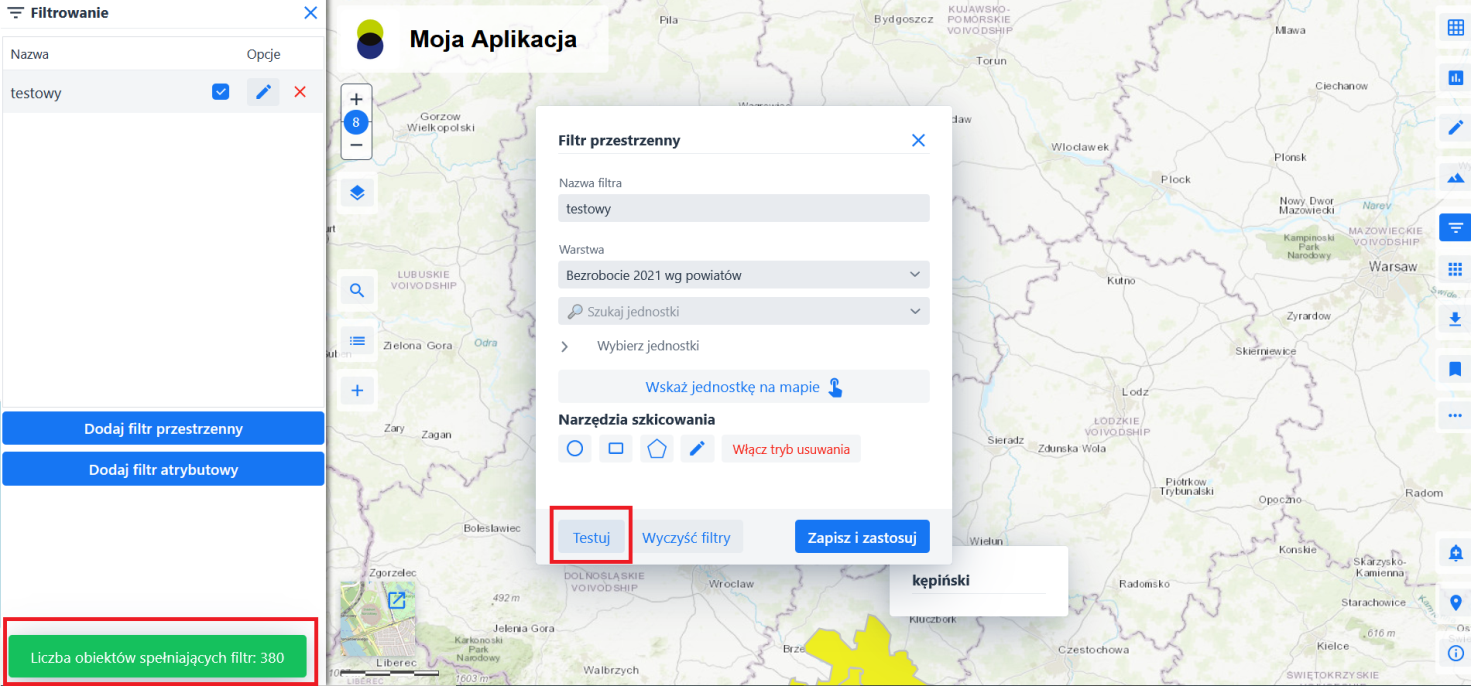1471x686 pixels.
Task: Open the layers panel icon on map
Action: pos(357,193)
